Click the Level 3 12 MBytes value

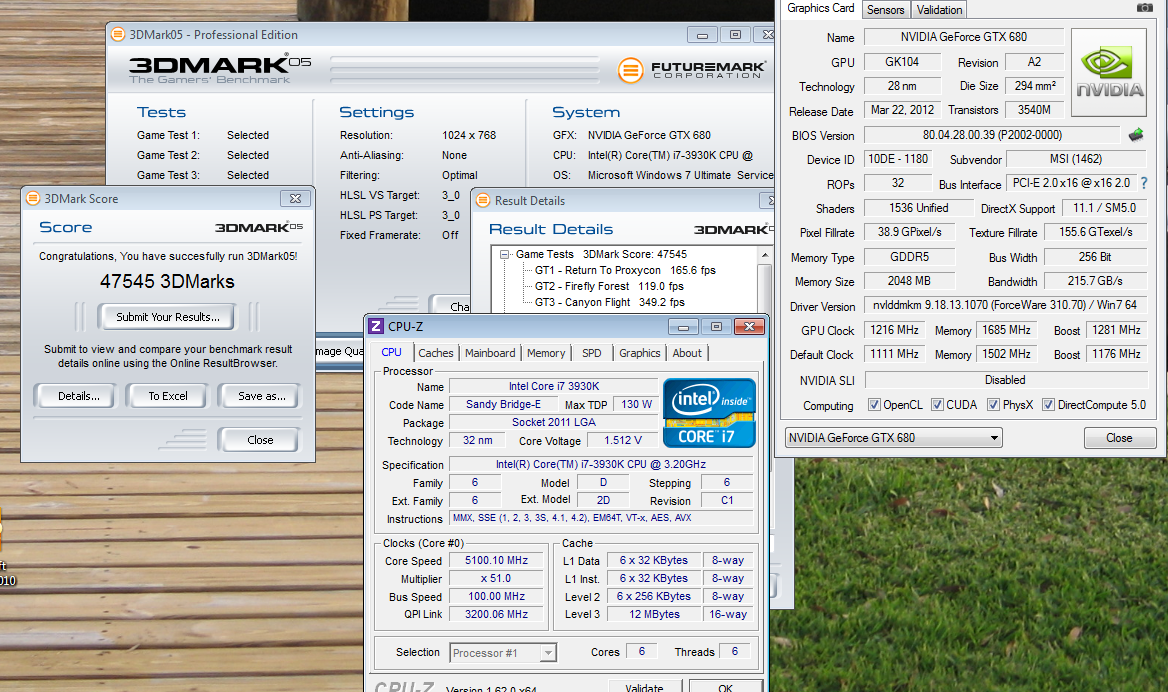pyautogui.click(x=654, y=615)
